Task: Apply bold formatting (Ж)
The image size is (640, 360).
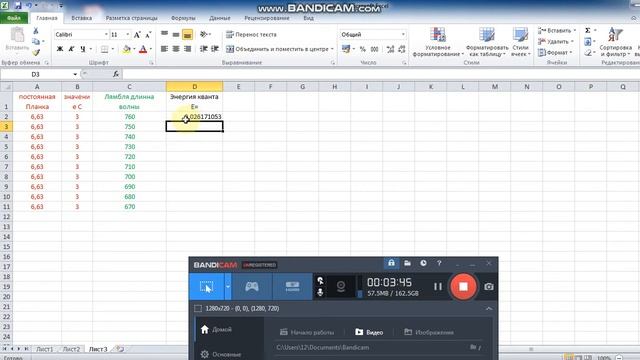Action: [x=60, y=49]
